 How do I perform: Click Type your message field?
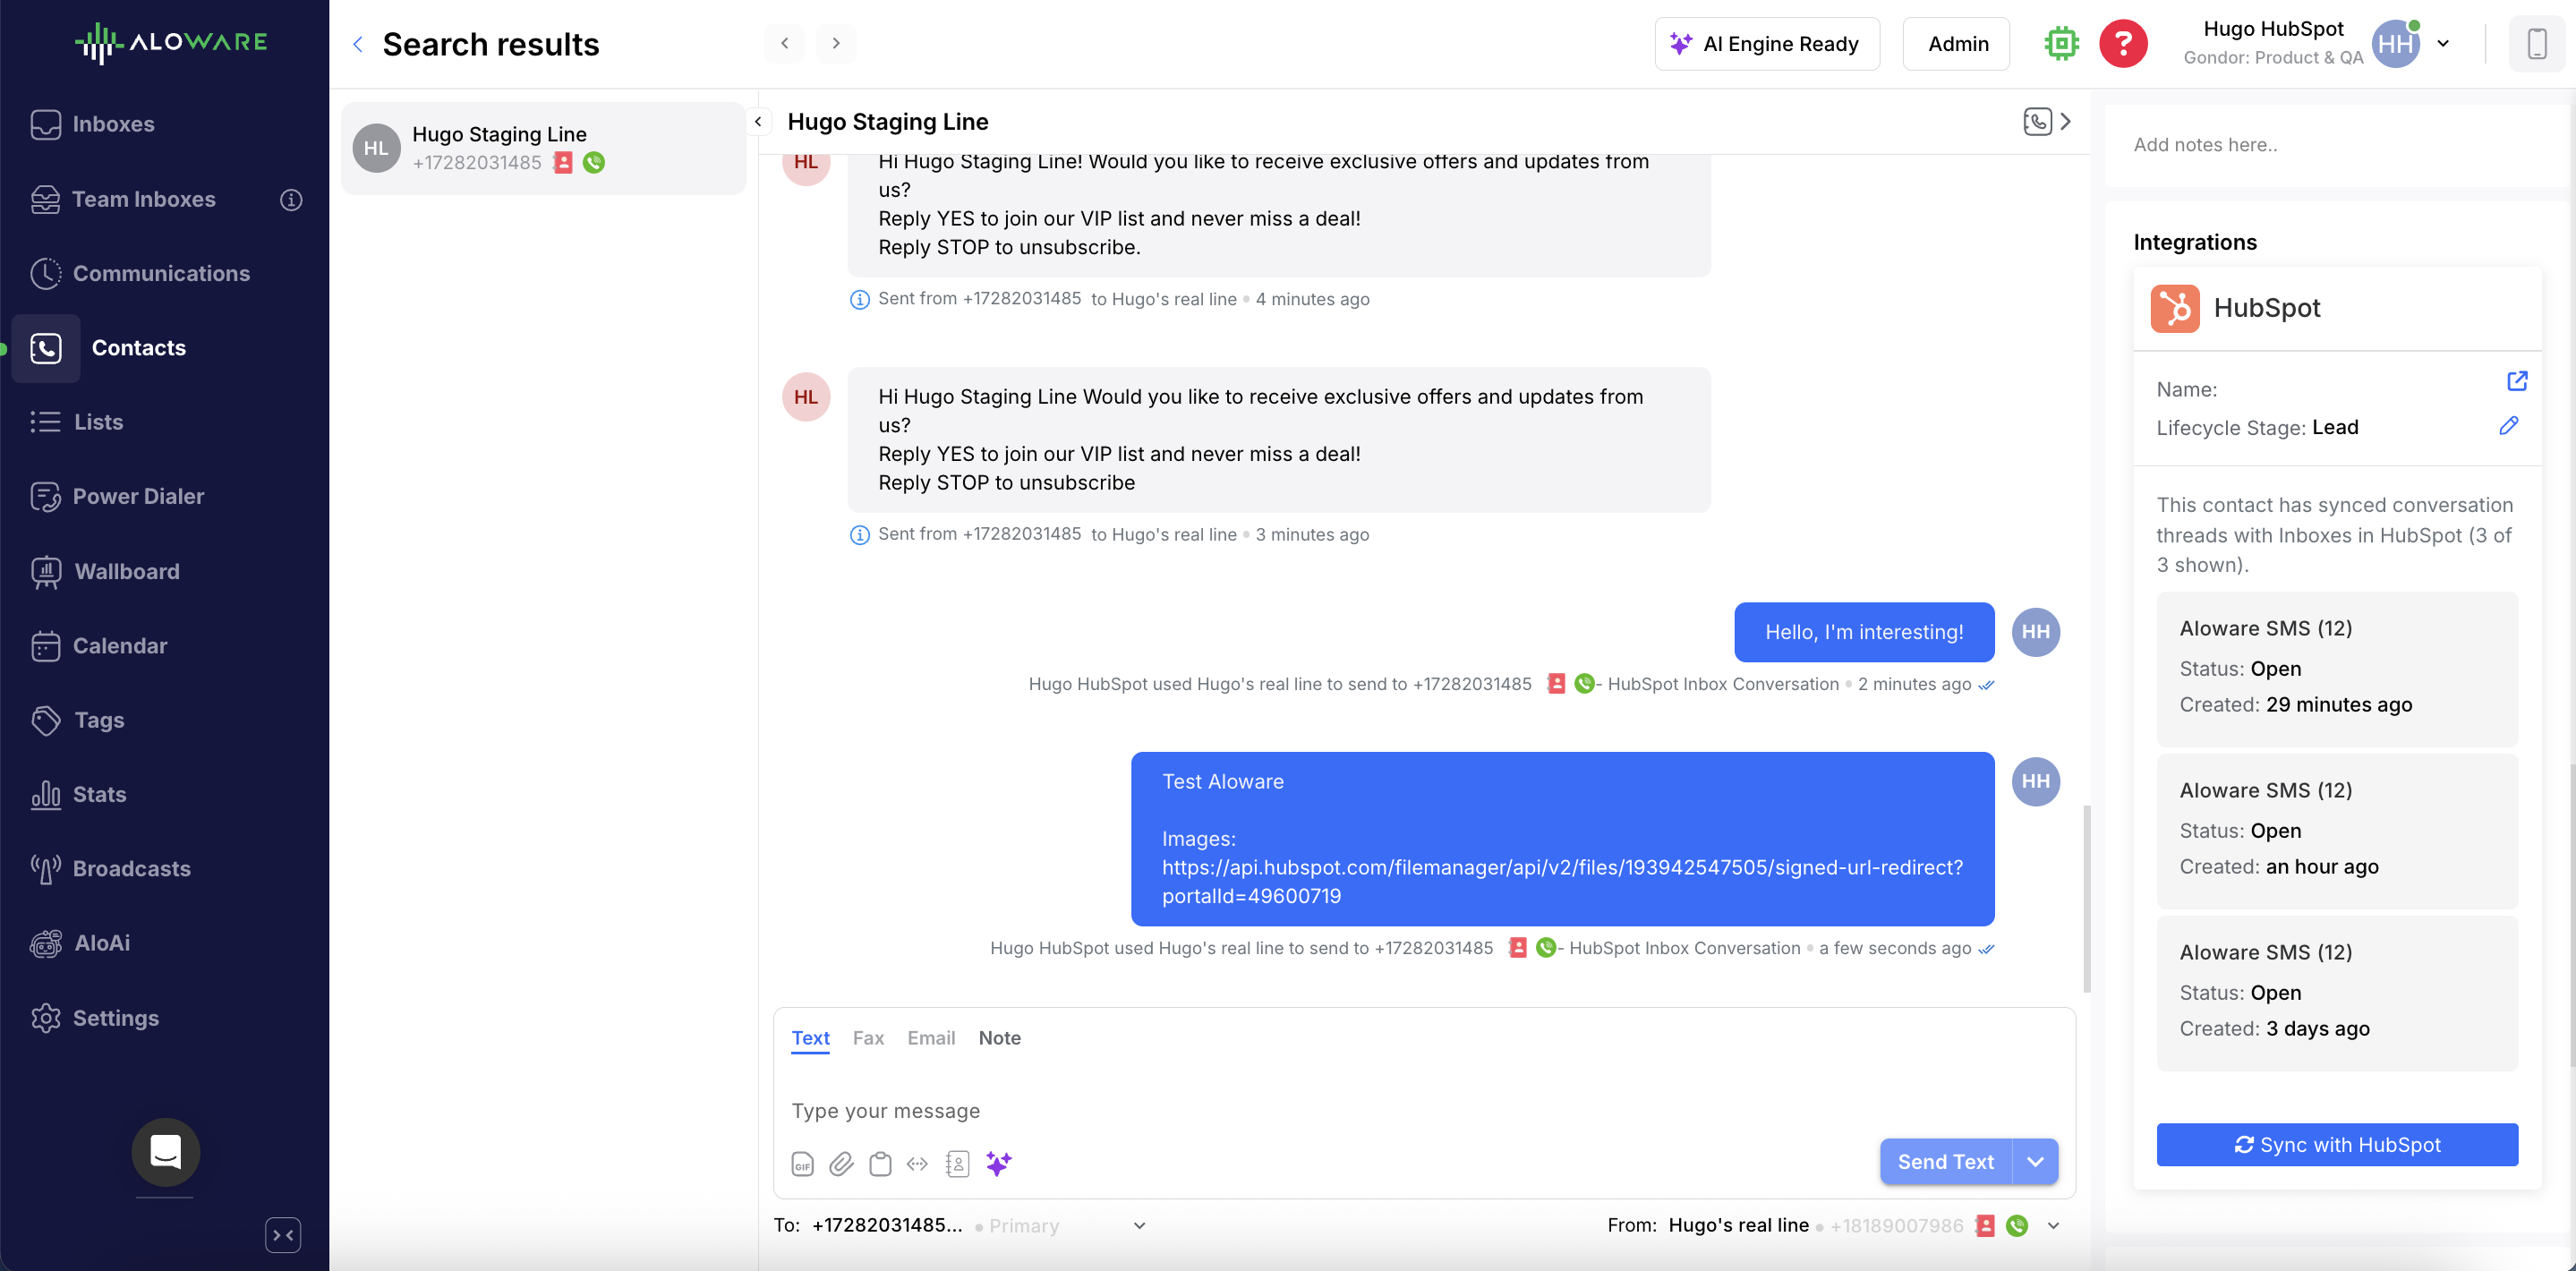[x=1424, y=1111]
